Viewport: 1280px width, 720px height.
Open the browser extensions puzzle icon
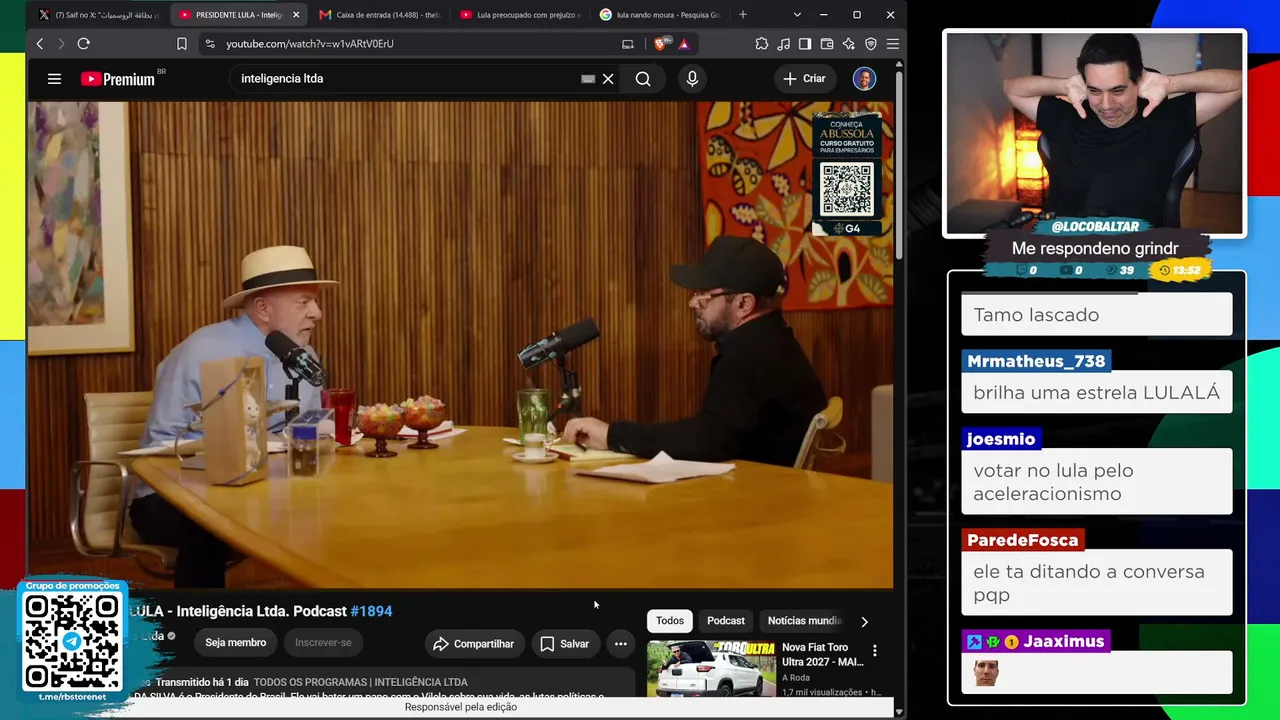[x=762, y=44]
